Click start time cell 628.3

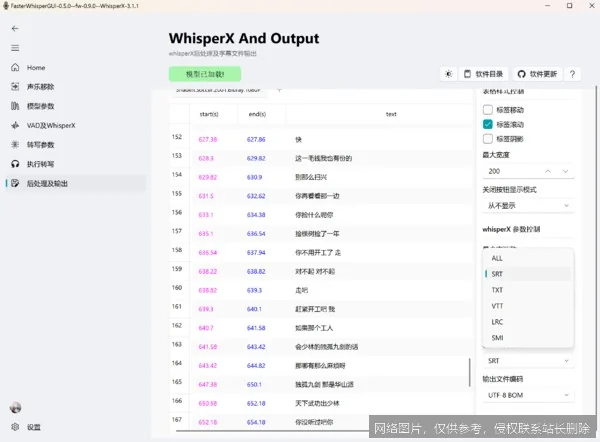click(206, 158)
